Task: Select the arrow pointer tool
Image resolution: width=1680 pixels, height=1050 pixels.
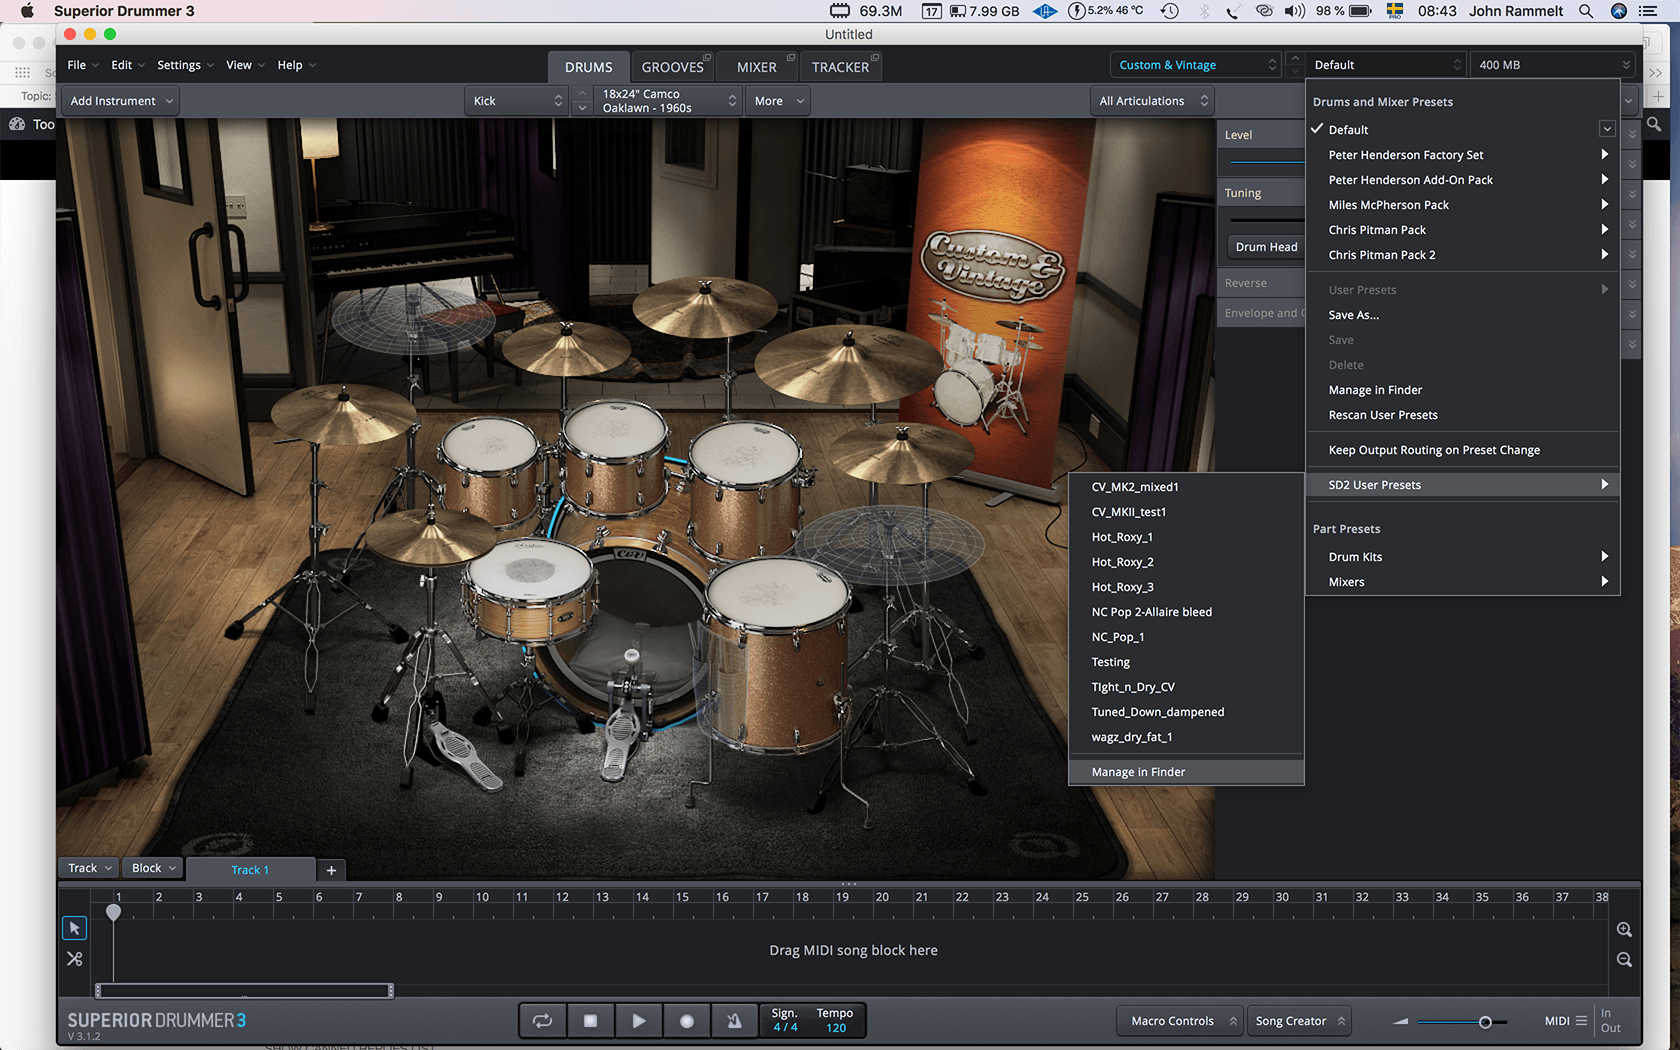Action: [74, 928]
